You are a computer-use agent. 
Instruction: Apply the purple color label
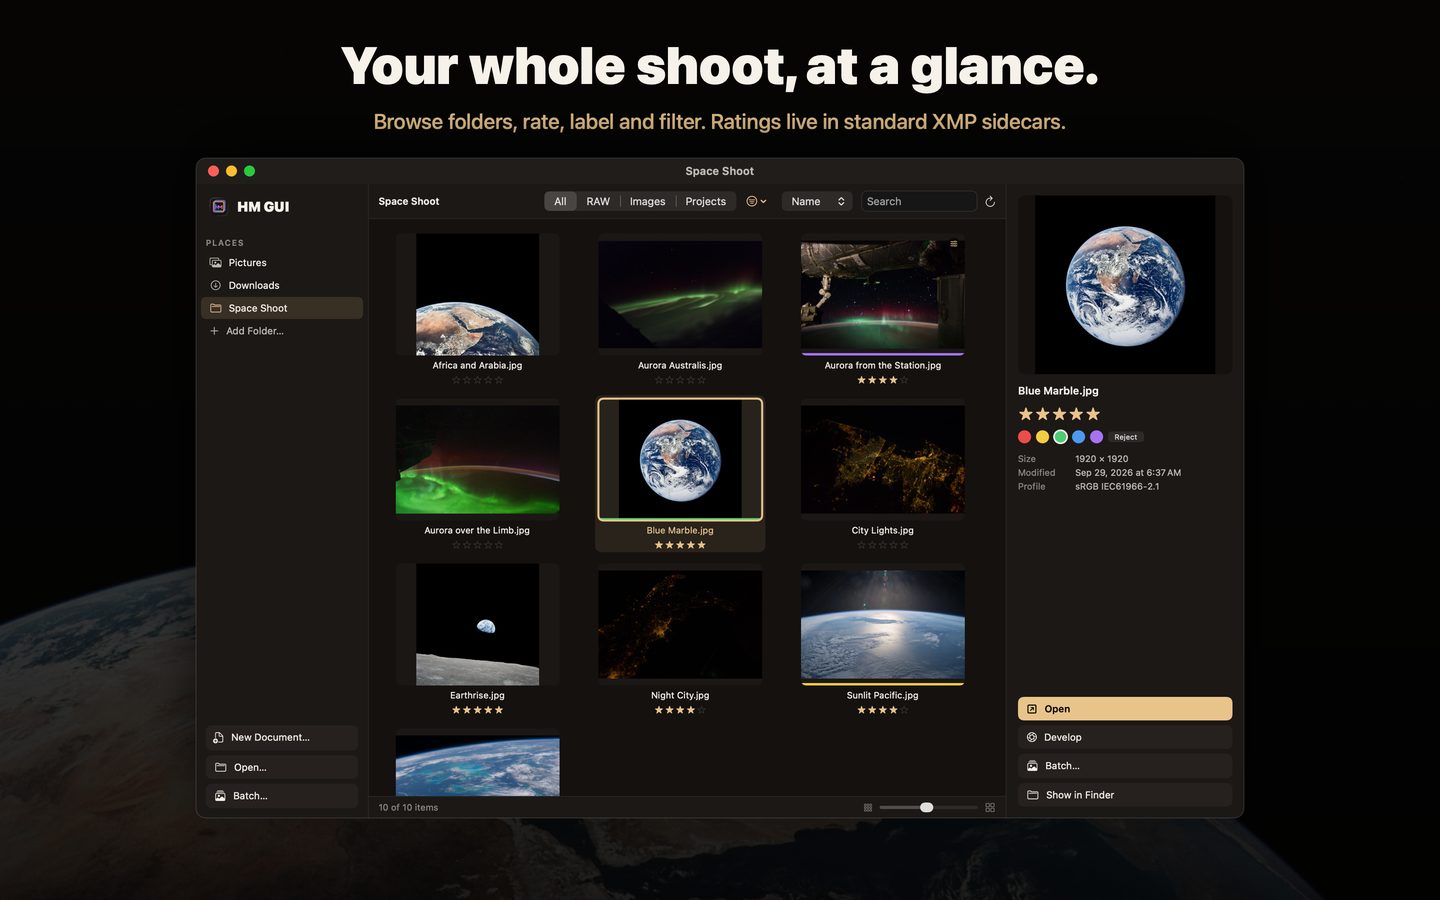pyautogui.click(x=1096, y=437)
